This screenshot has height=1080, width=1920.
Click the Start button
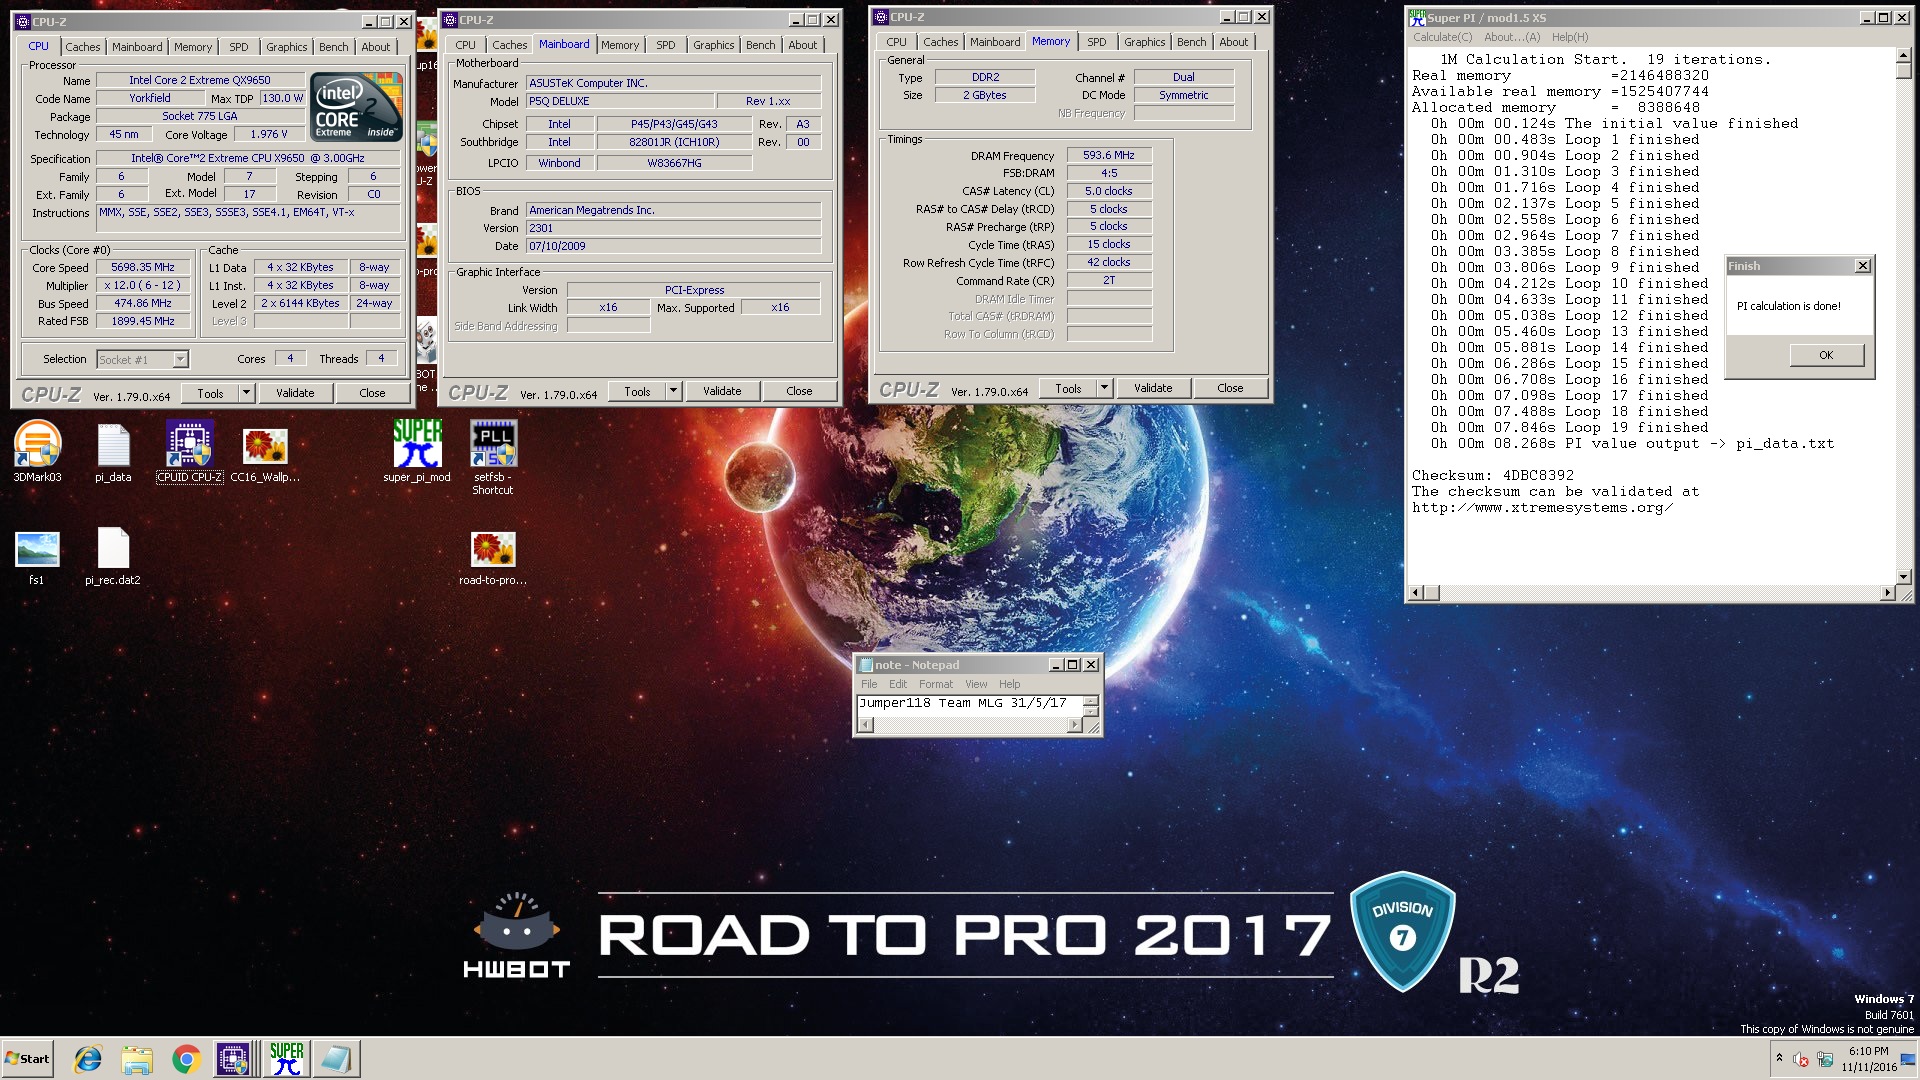(27, 1059)
